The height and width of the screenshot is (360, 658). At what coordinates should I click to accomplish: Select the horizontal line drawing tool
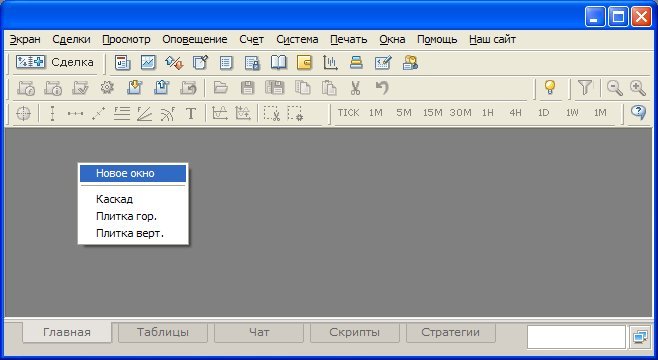pyautogui.click(x=76, y=113)
